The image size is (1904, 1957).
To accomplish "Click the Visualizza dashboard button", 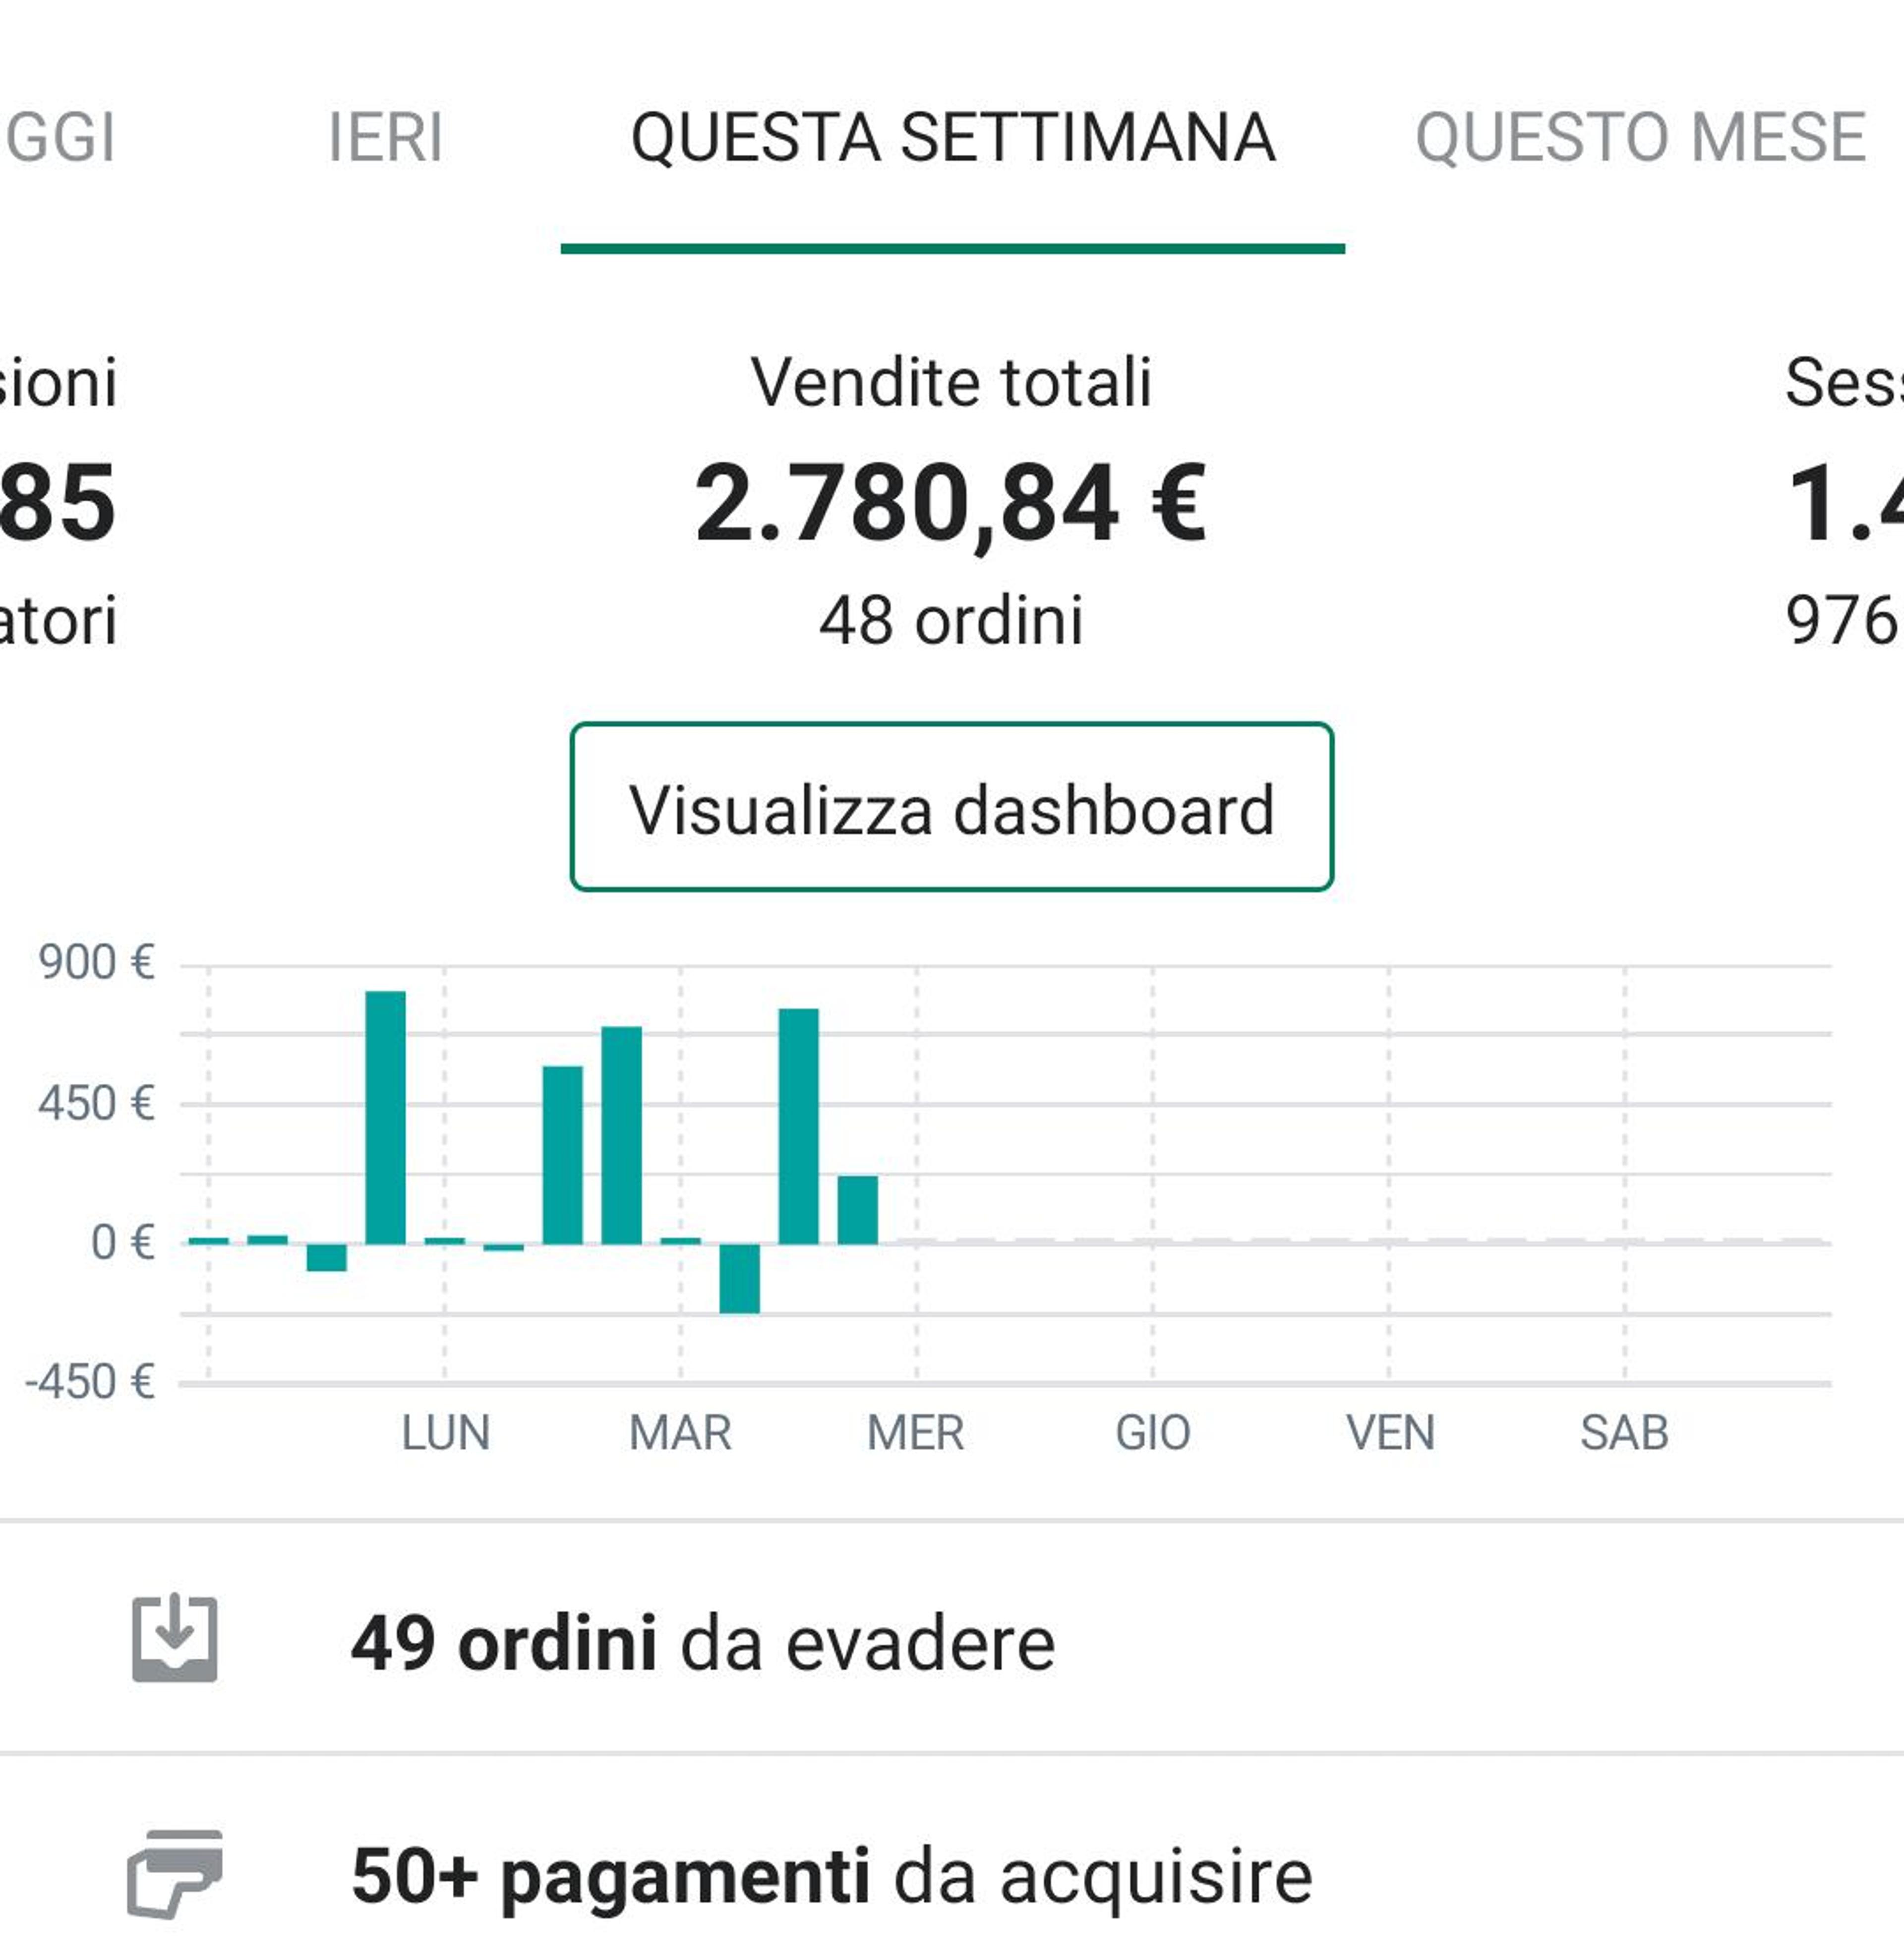I will point(951,806).
